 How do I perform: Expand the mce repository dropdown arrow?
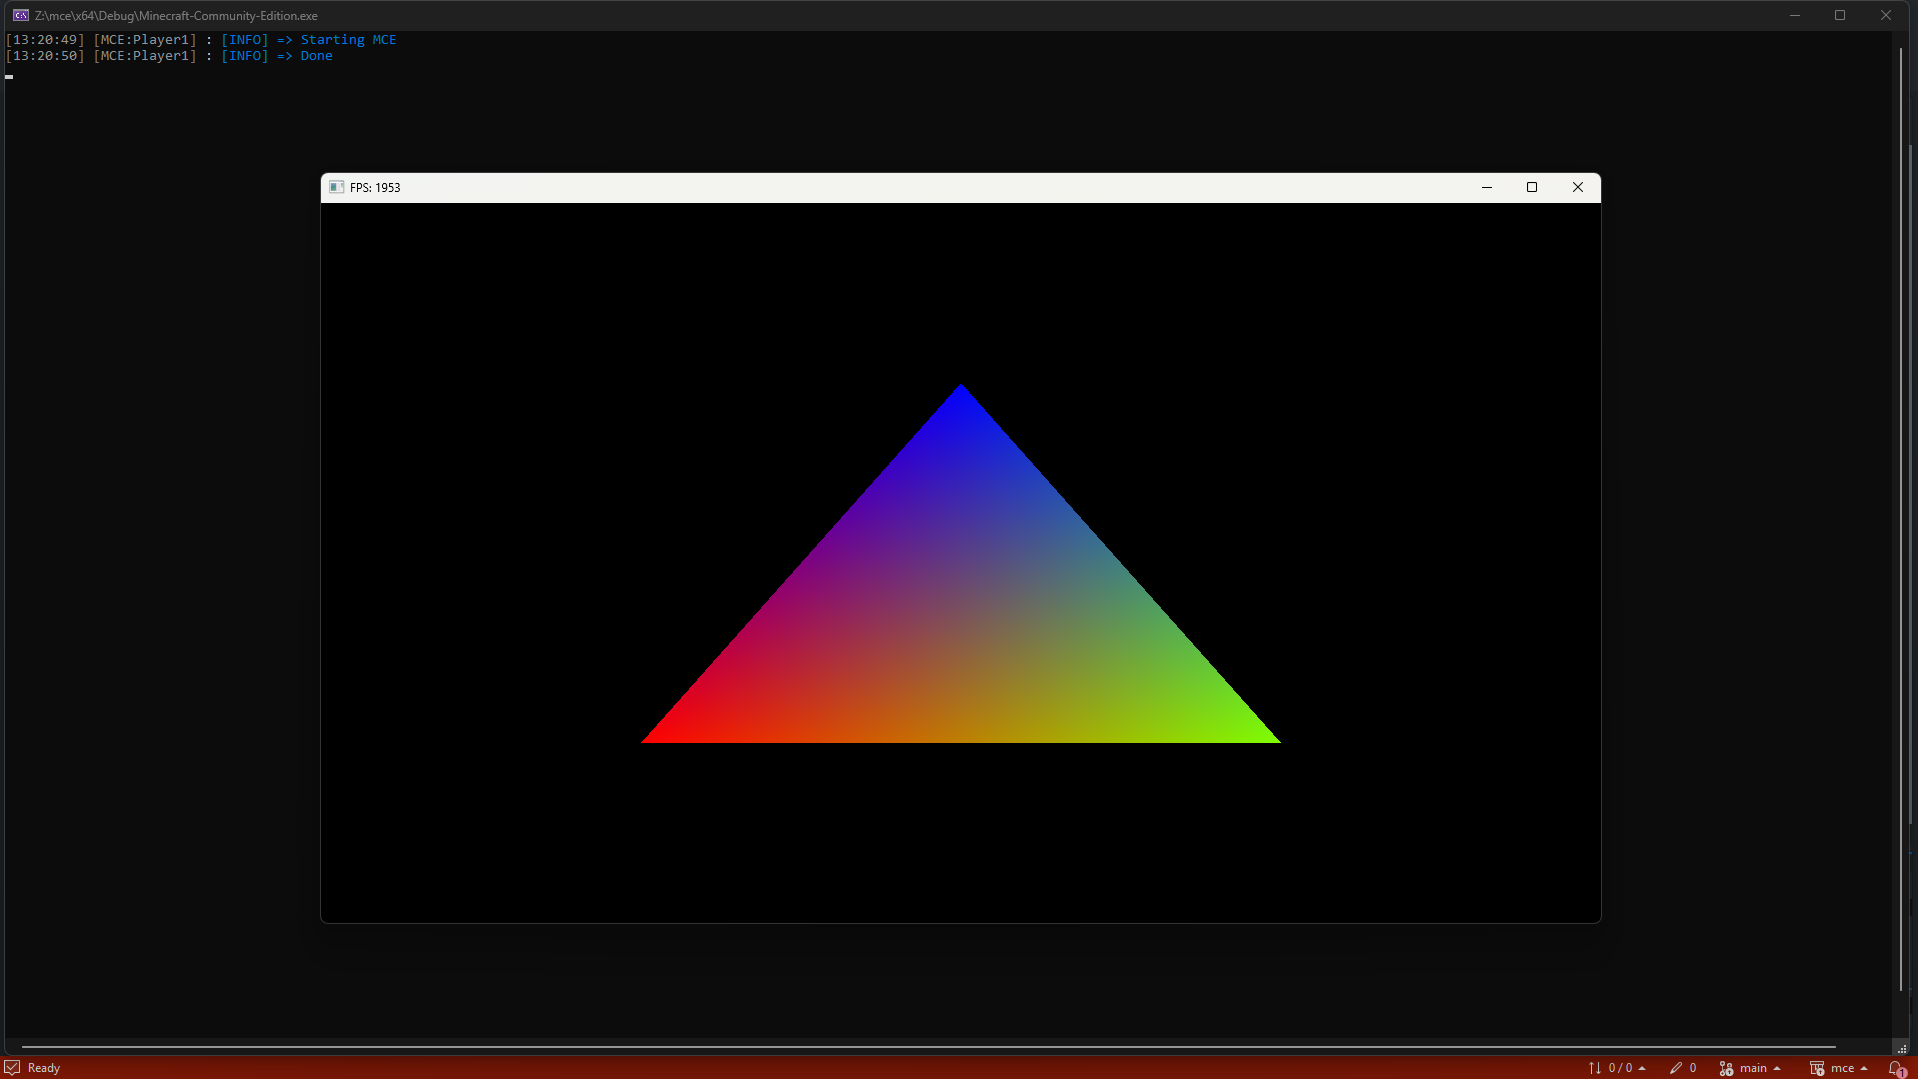coord(1864,1068)
